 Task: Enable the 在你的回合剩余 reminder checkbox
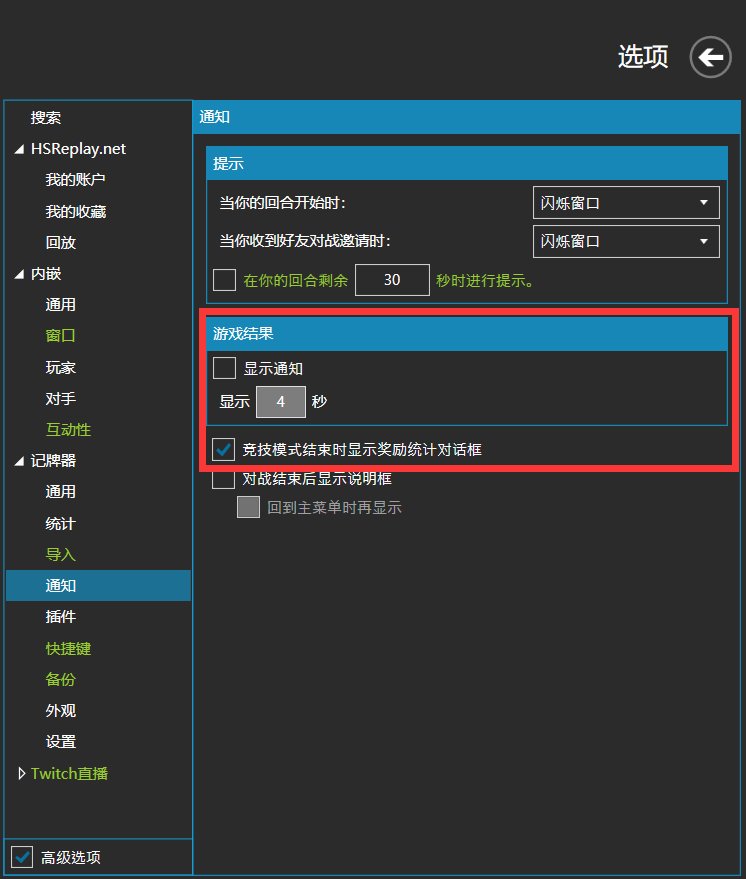coord(225,280)
